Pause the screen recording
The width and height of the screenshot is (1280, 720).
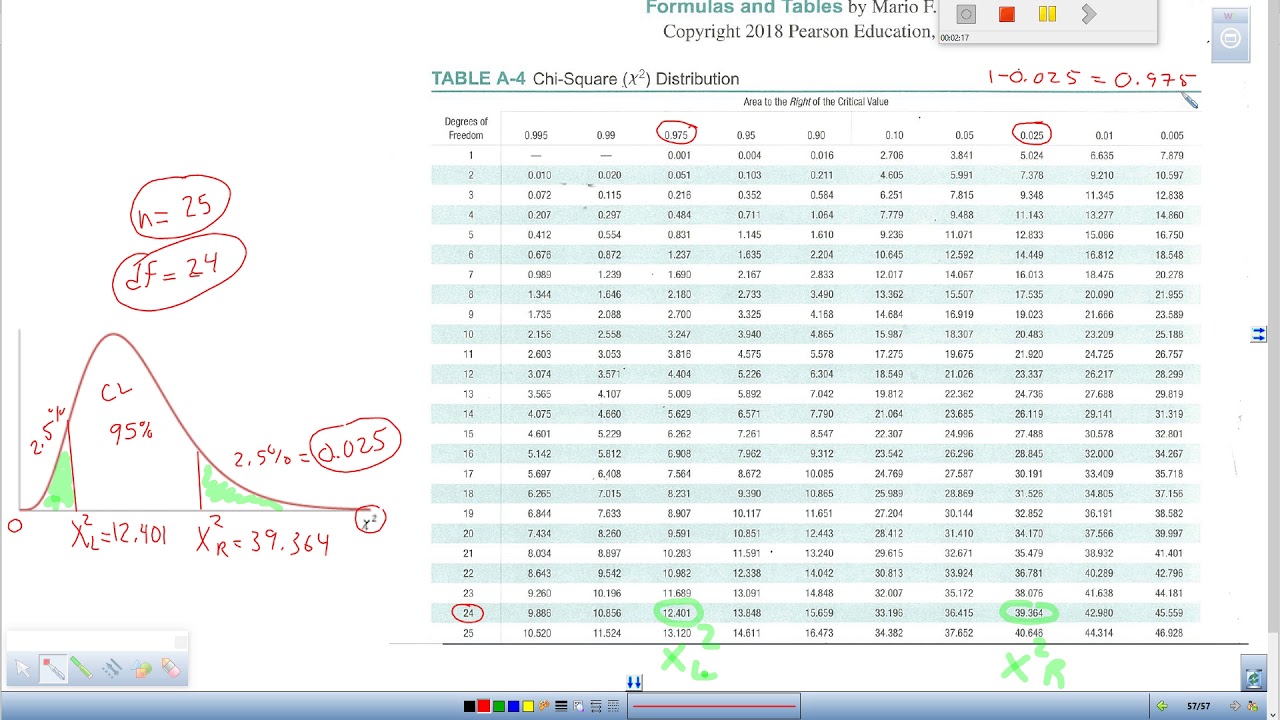1047,14
